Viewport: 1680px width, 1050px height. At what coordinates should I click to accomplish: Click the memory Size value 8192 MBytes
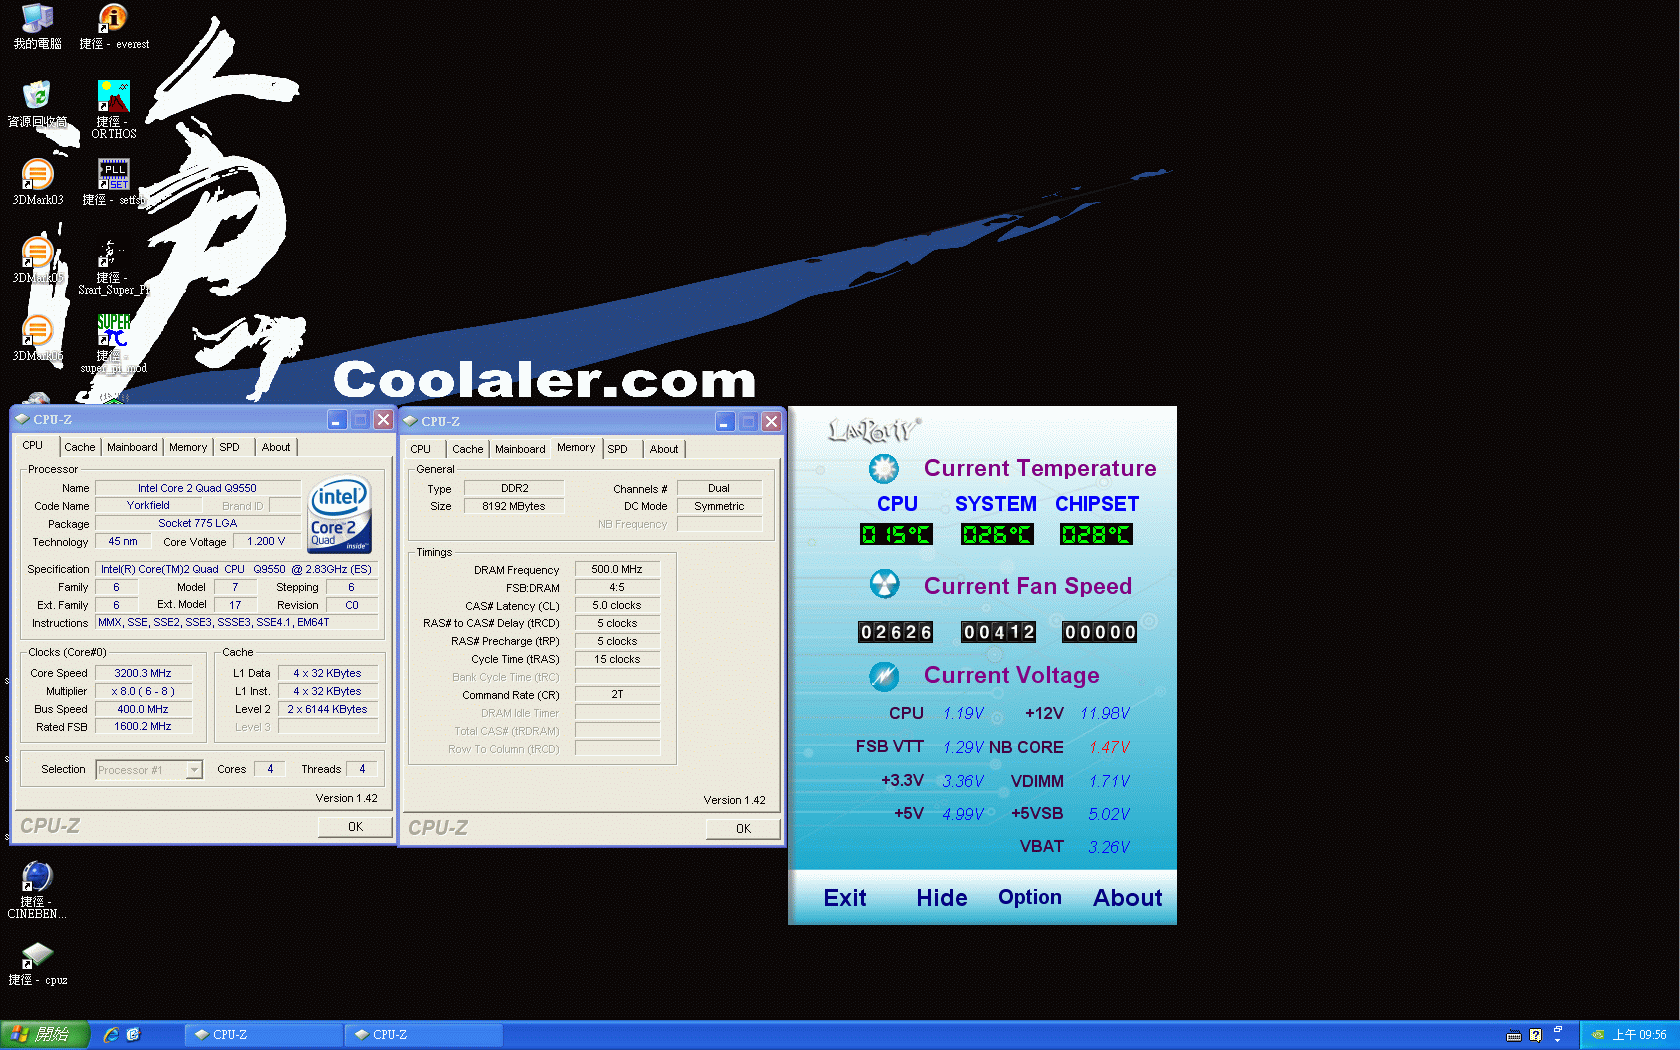click(x=514, y=507)
